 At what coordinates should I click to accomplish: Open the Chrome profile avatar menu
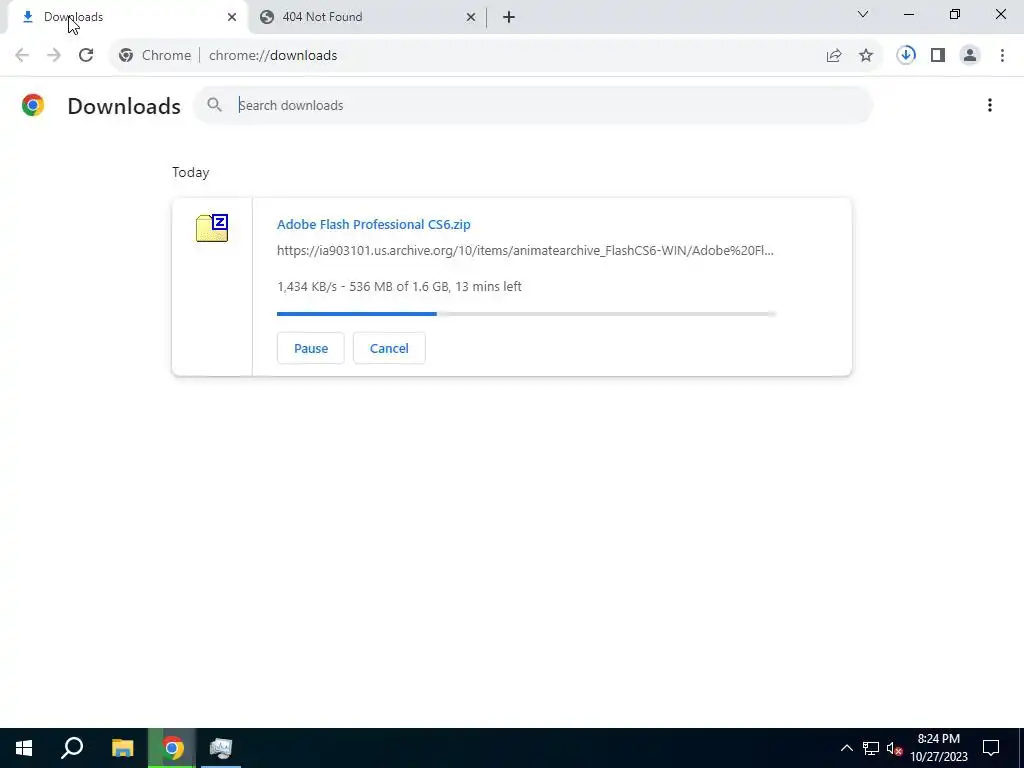pyautogui.click(x=970, y=56)
